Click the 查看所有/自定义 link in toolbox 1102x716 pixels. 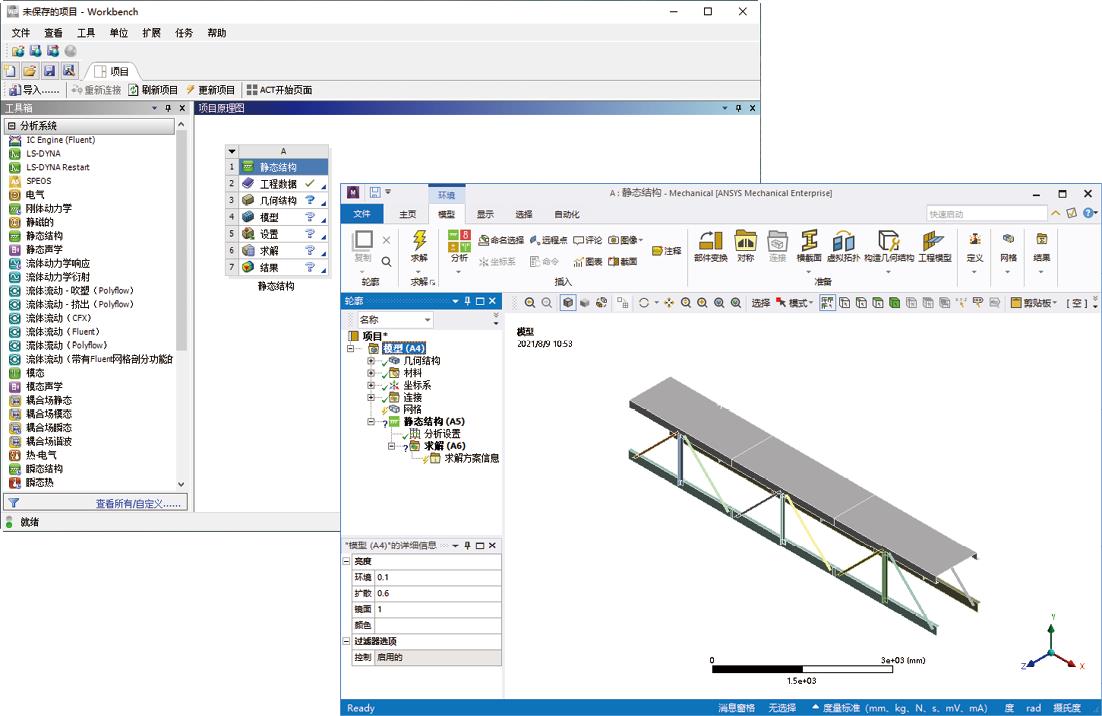pyautogui.click(x=138, y=503)
